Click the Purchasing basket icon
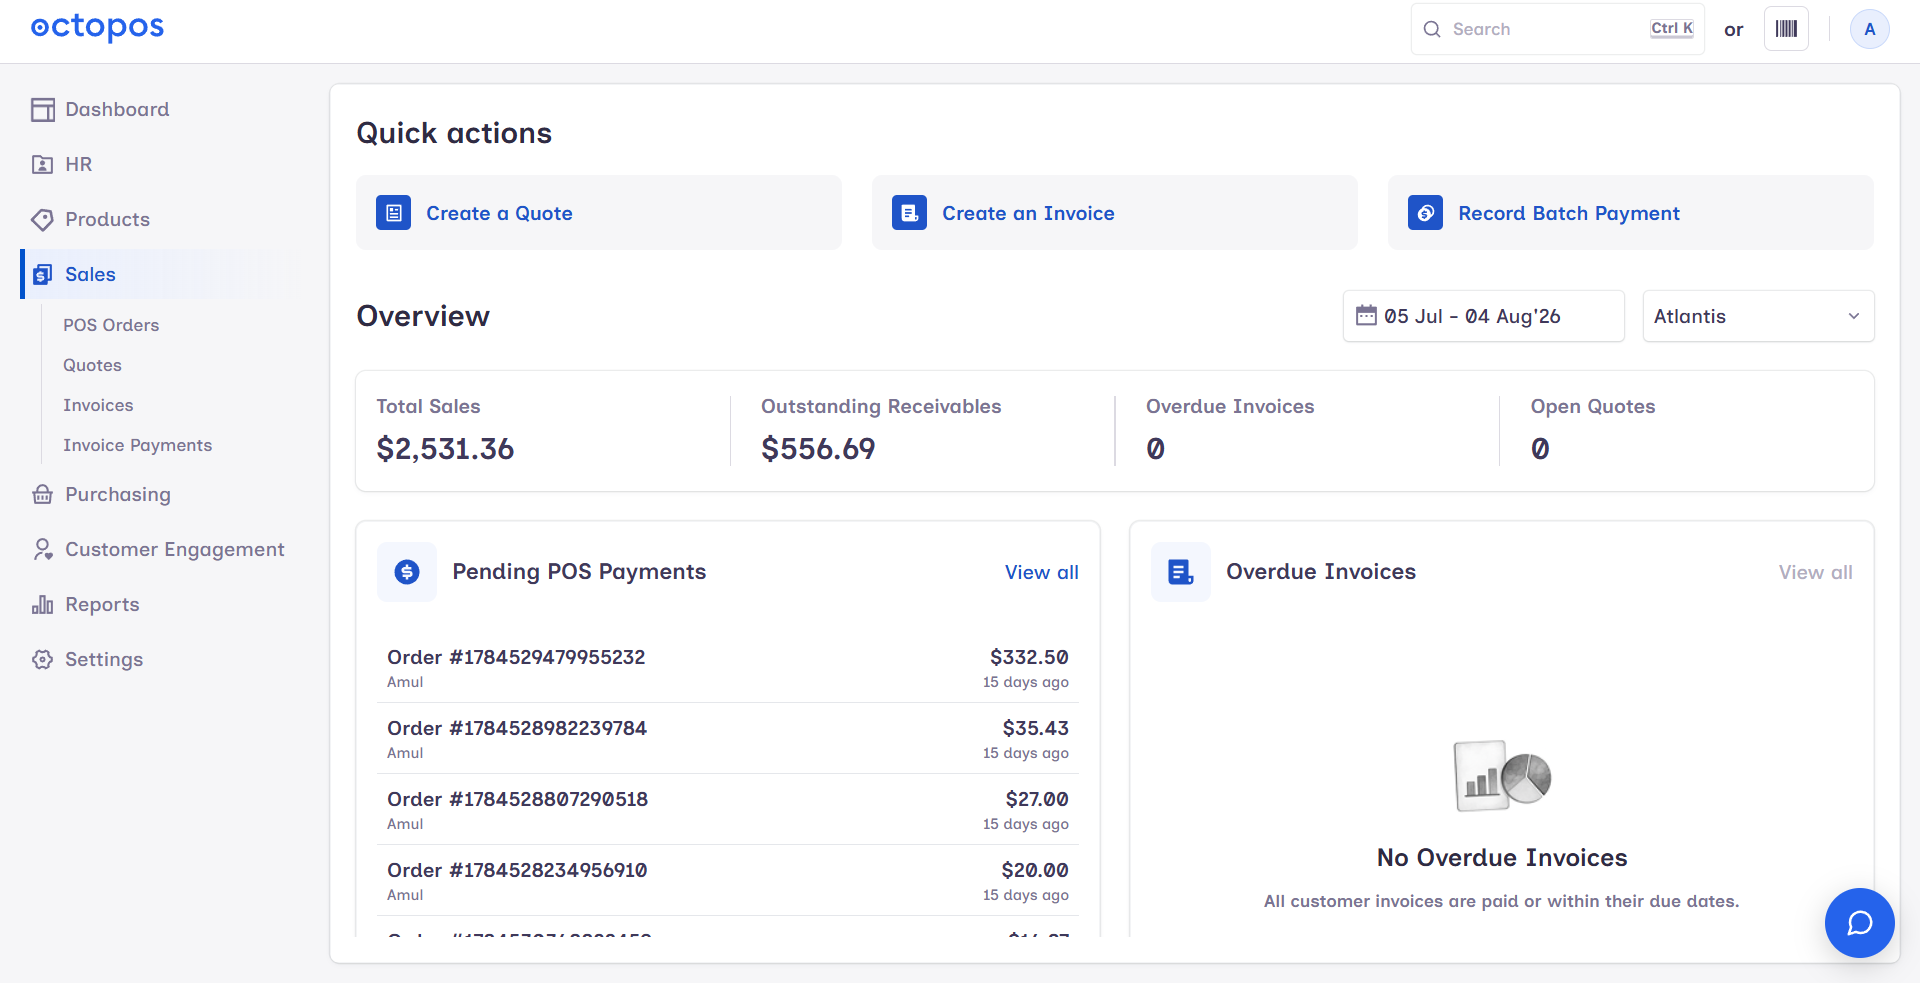Image resolution: width=1920 pixels, height=983 pixels. (43, 495)
